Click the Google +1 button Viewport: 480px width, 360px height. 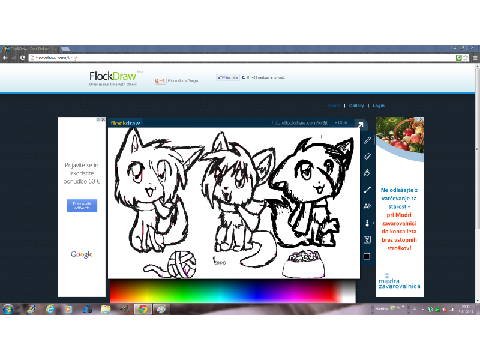[160, 81]
